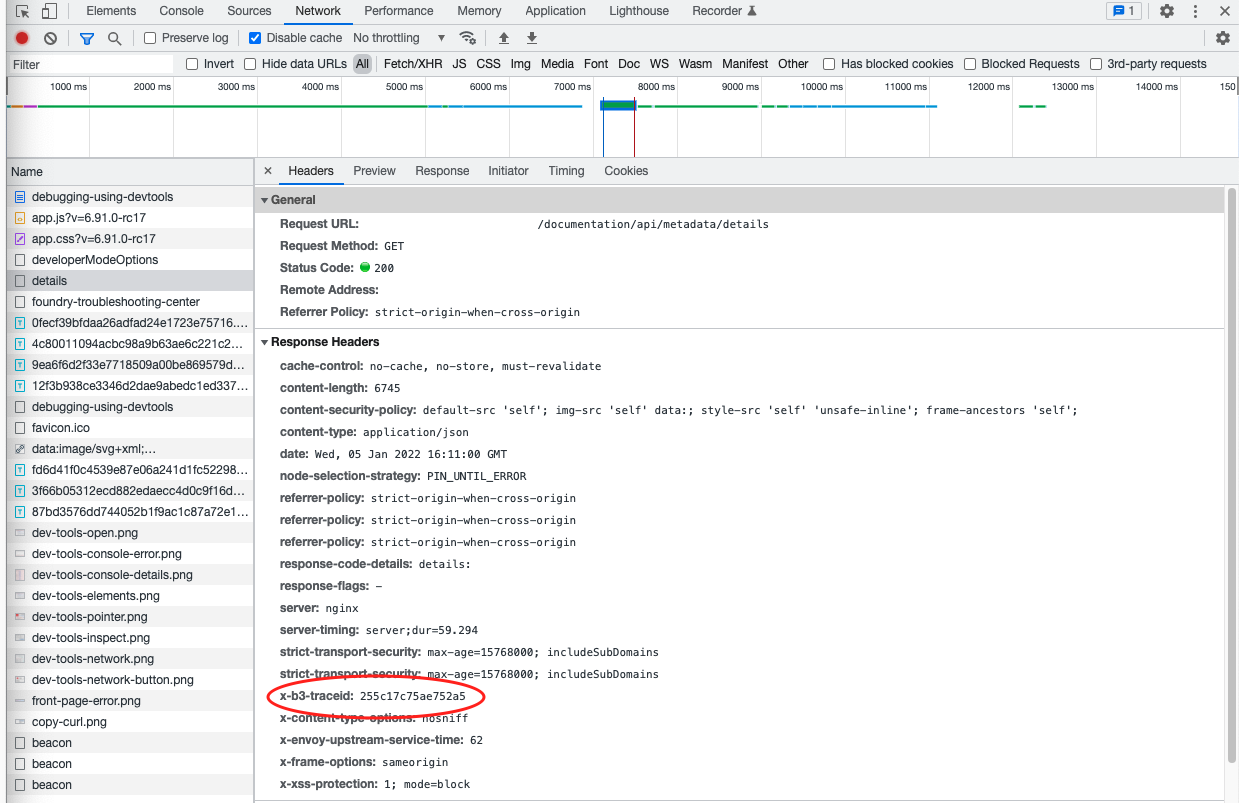Screen dimensions: 1239x803
Task: Open network conditions wifi icon
Action: click(x=467, y=38)
